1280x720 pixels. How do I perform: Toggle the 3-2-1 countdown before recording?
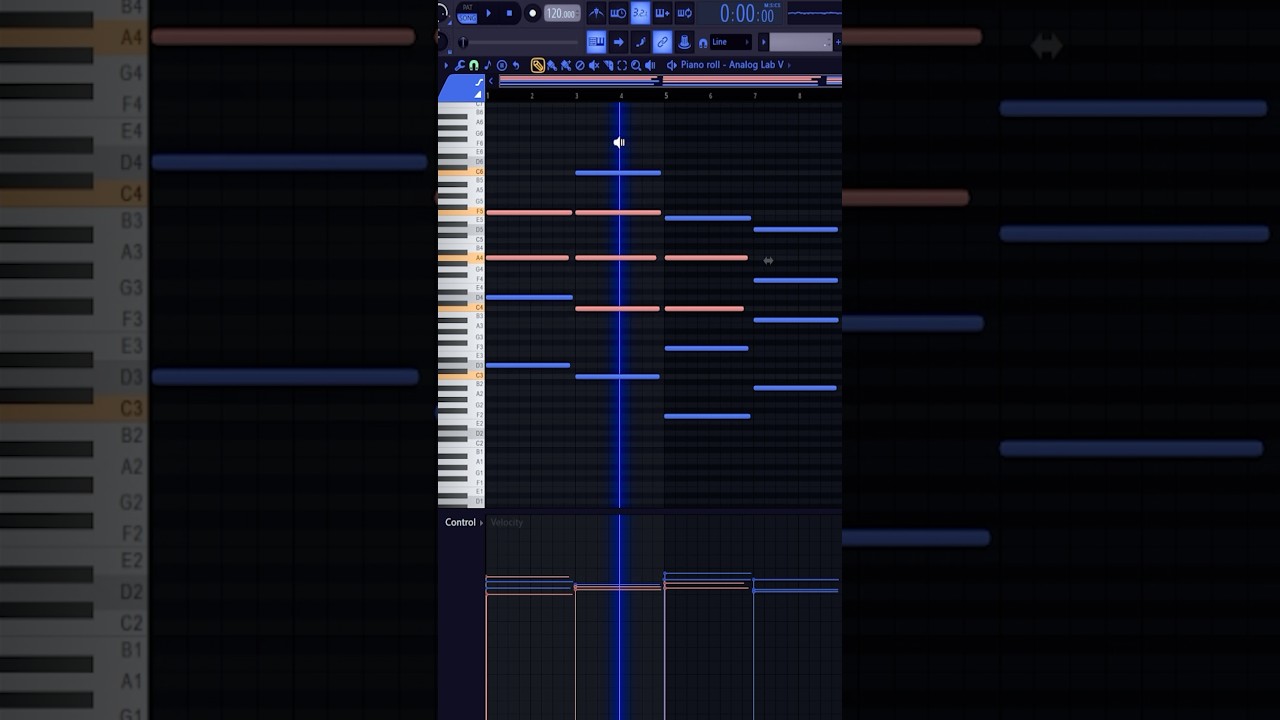(x=640, y=13)
